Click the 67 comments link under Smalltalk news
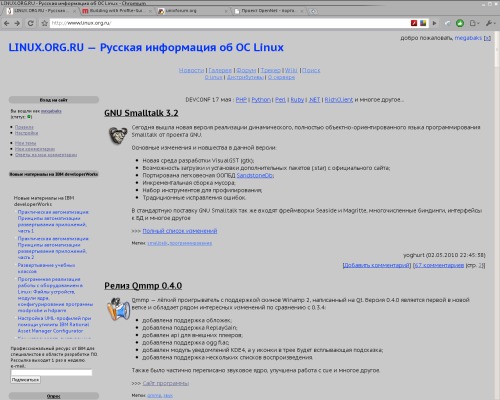The height and width of the screenshot is (400, 500). pos(439,265)
